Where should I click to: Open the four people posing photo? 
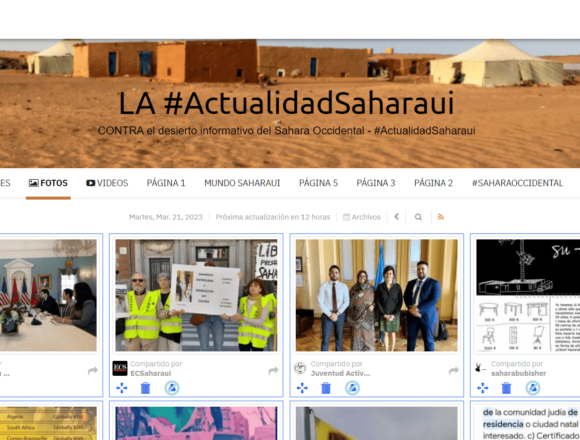point(377,295)
